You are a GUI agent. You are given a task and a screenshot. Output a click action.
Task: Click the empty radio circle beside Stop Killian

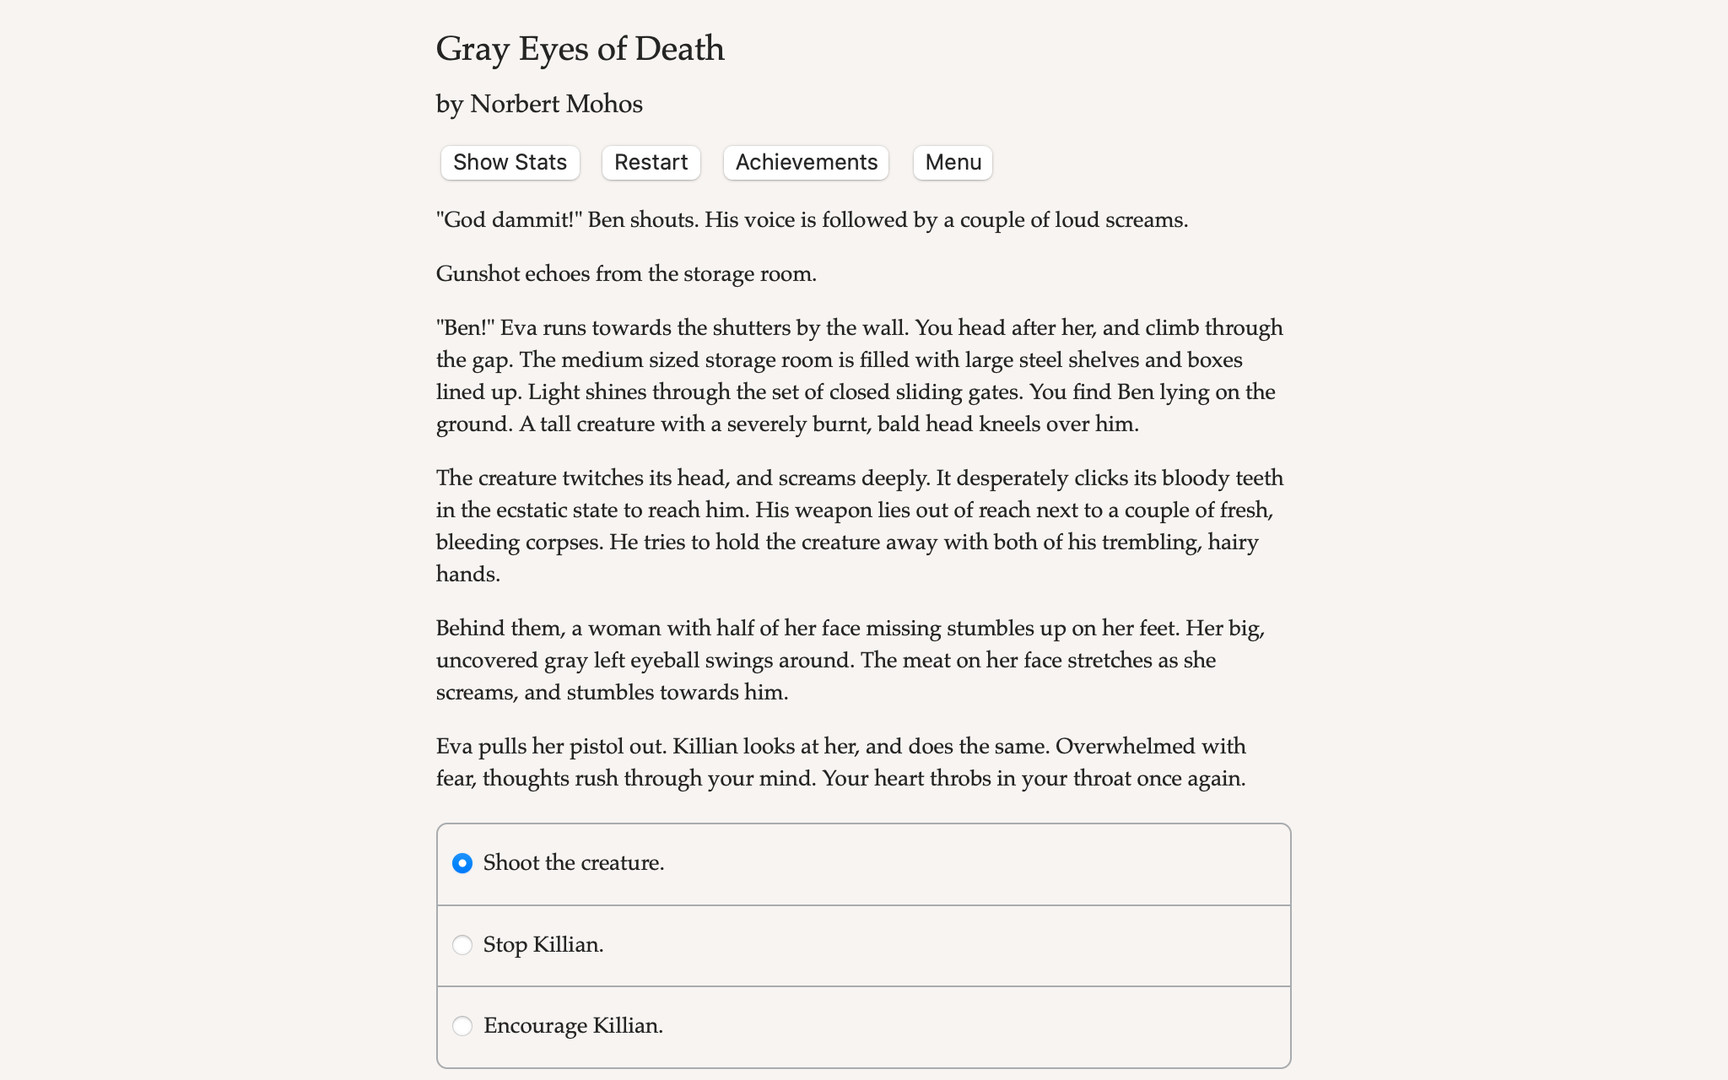coord(462,944)
